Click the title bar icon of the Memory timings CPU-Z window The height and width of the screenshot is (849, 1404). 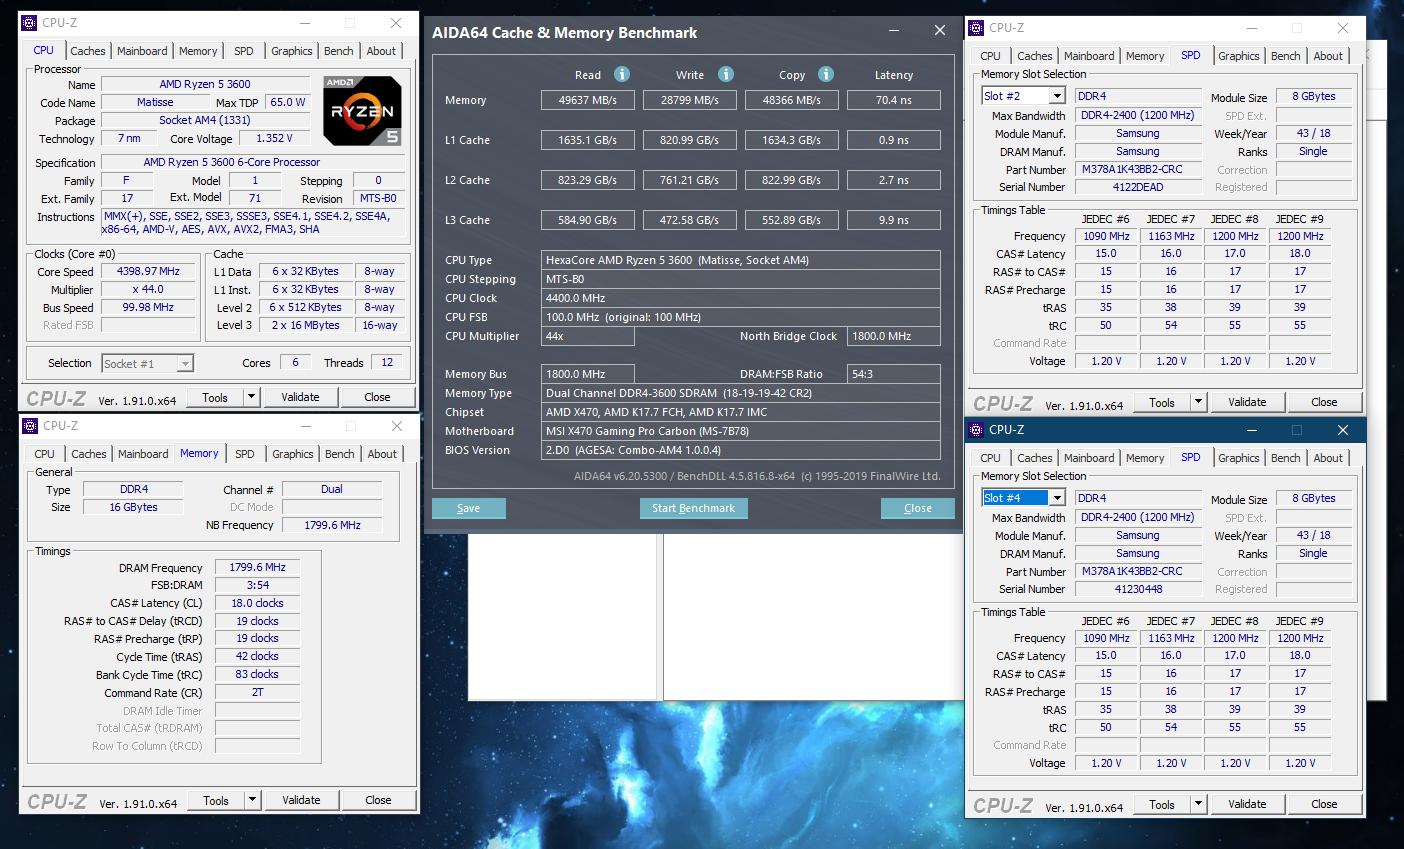29,426
